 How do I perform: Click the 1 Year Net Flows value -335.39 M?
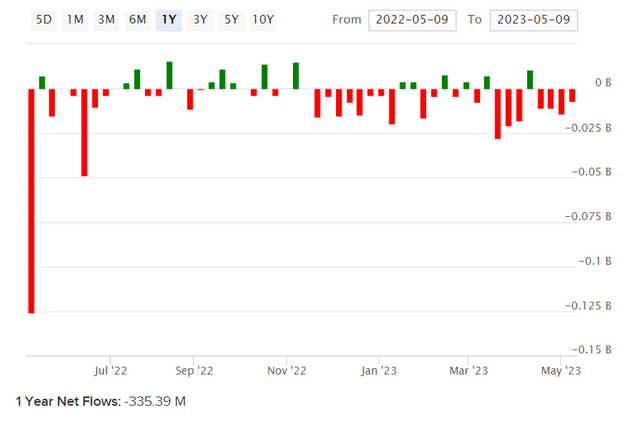click(x=155, y=402)
